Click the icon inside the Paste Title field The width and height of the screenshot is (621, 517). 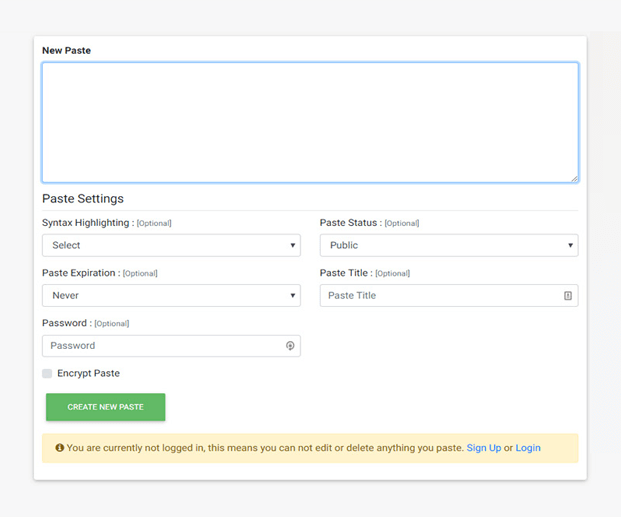567,296
